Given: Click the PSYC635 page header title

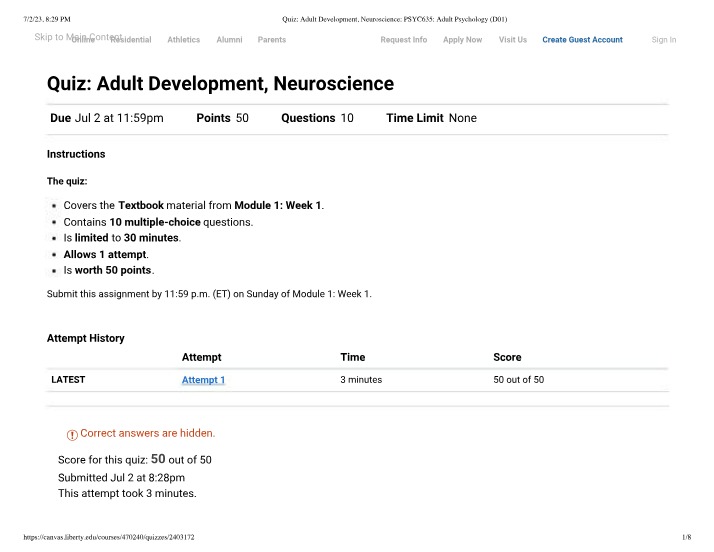Looking at the screenshot, I should pyautogui.click(x=394, y=19).
